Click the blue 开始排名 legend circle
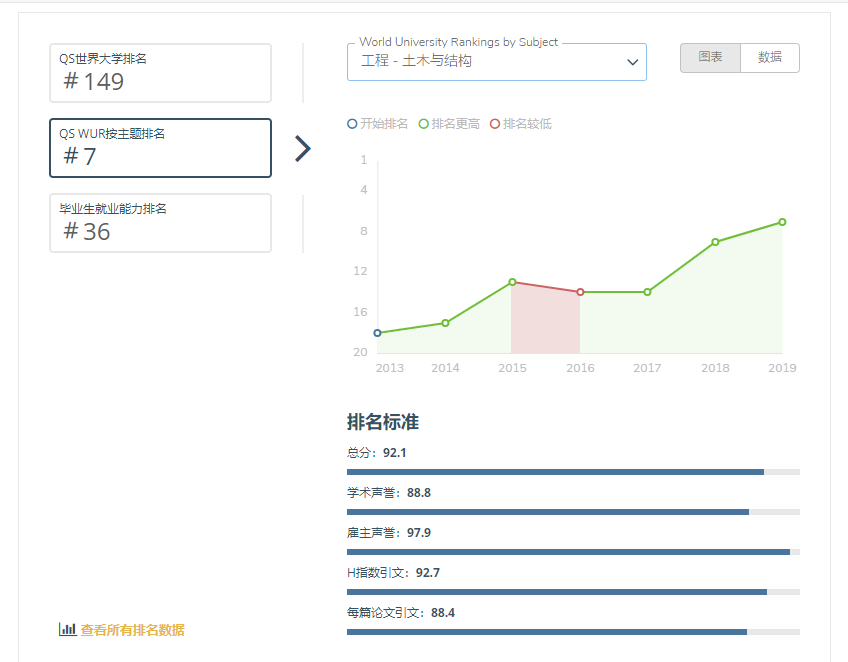Image resolution: width=848 pixels, height=662 pixels. coord(352,124)
